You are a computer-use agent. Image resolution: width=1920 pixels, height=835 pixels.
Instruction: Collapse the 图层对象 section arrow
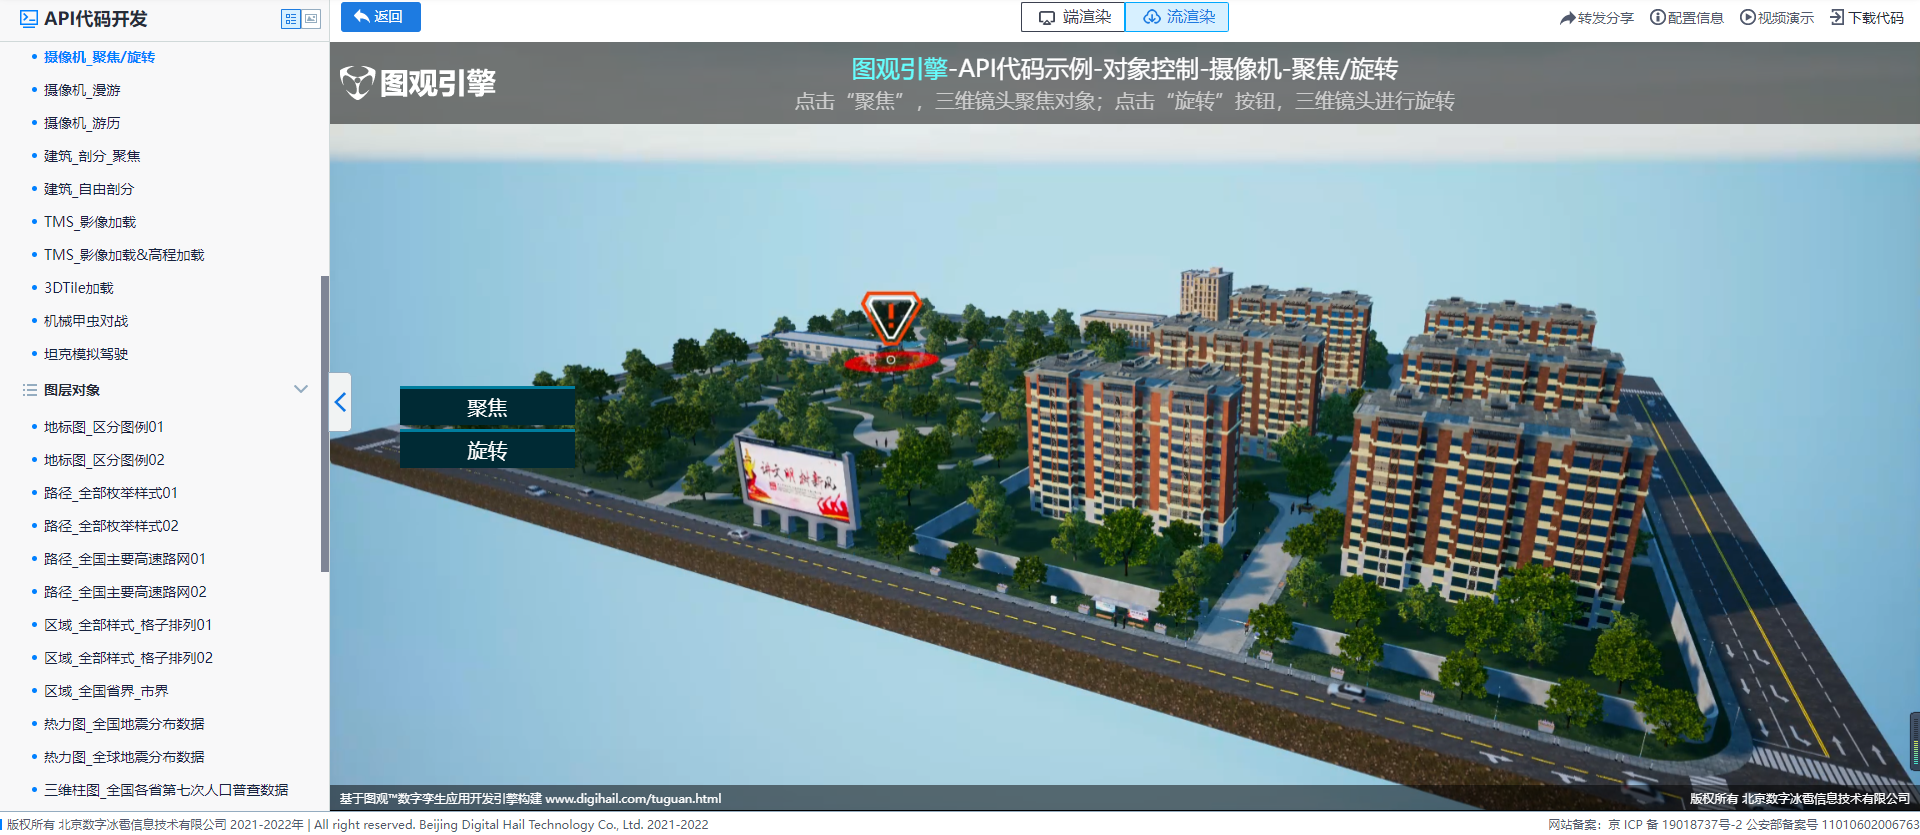(301, 389)
